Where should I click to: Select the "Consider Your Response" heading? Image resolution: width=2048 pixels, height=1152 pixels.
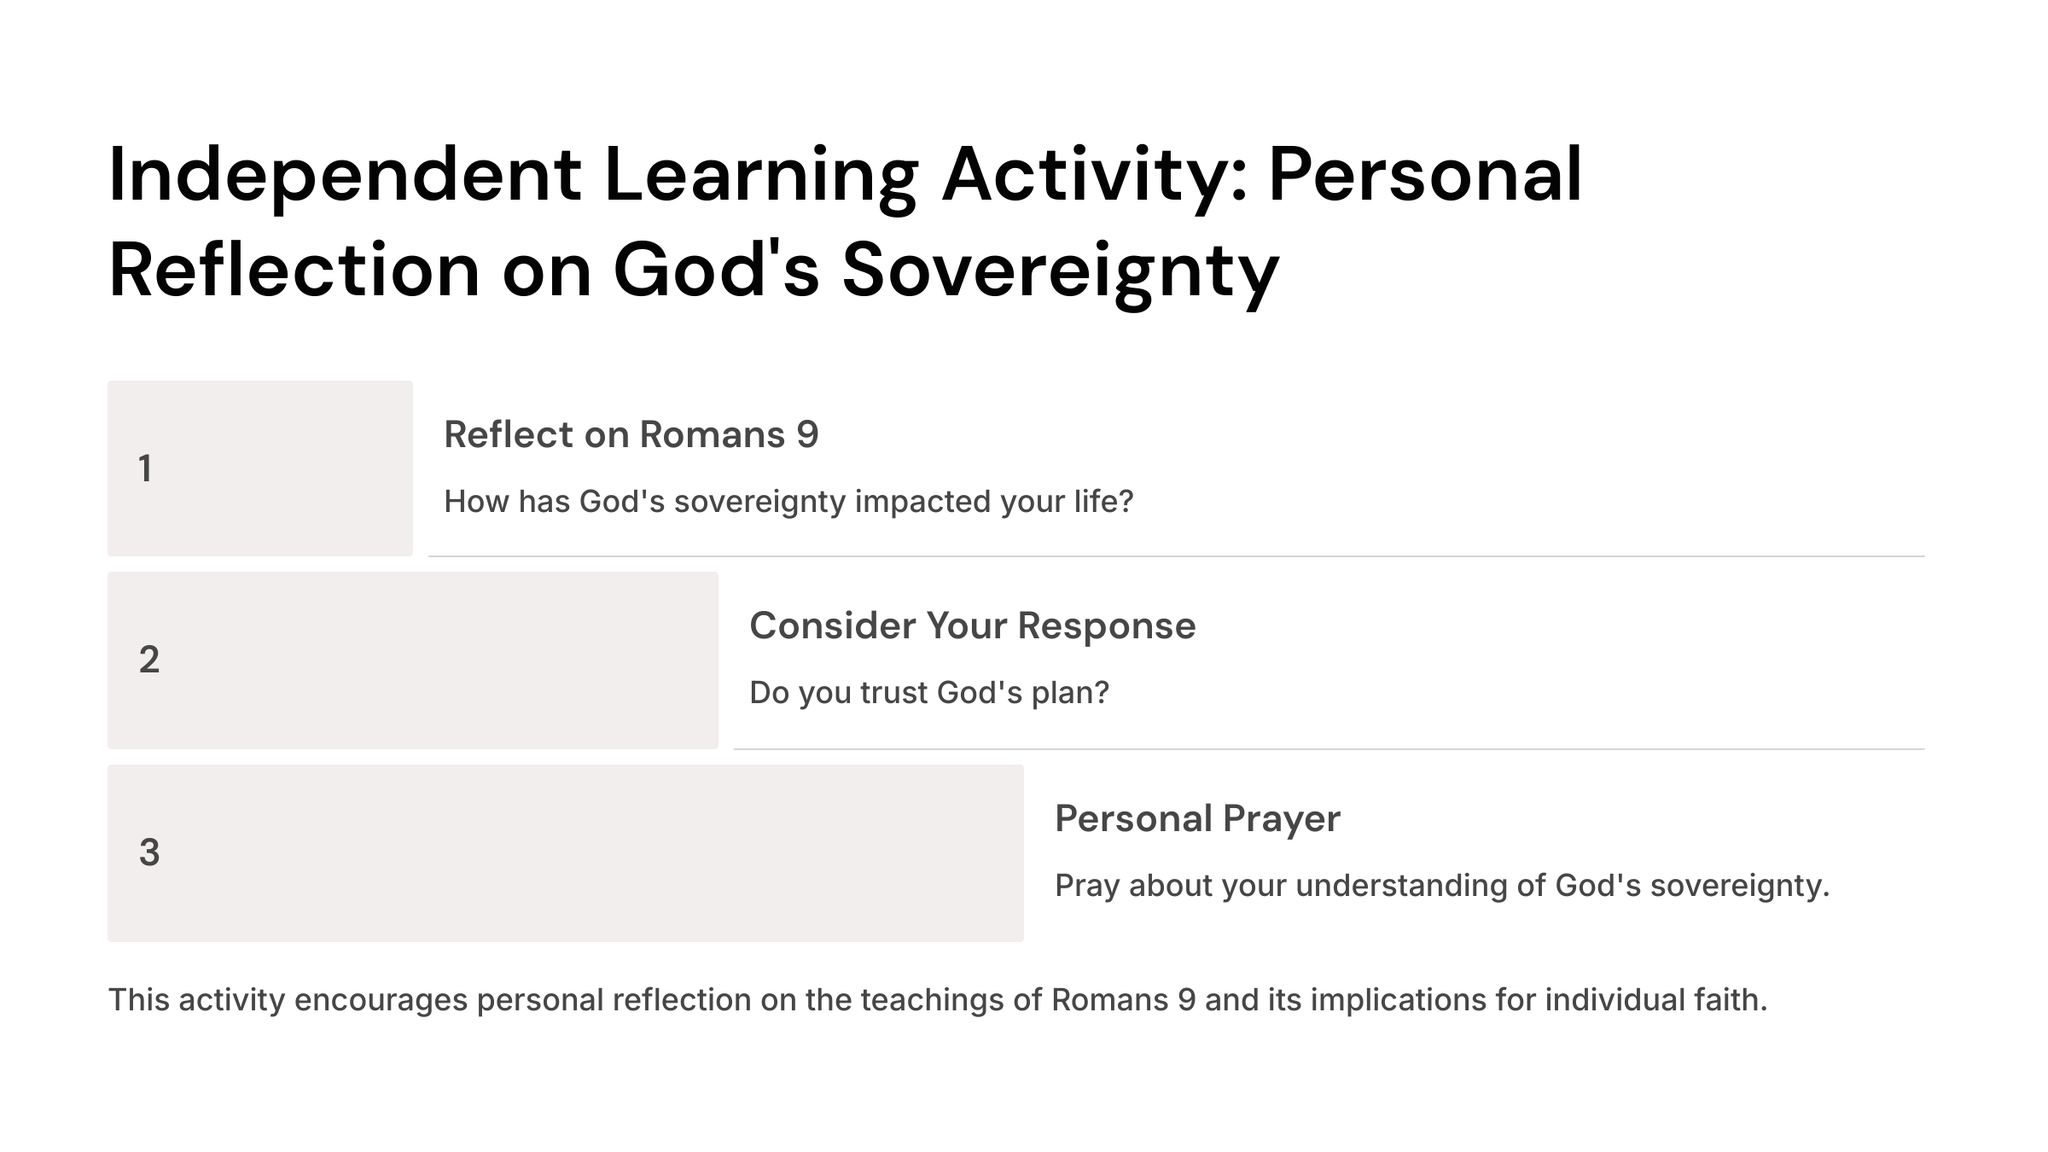[972, 626]
